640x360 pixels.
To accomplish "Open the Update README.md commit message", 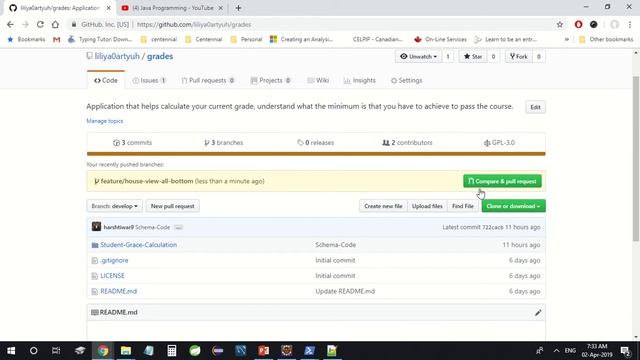I will [345, 291].
